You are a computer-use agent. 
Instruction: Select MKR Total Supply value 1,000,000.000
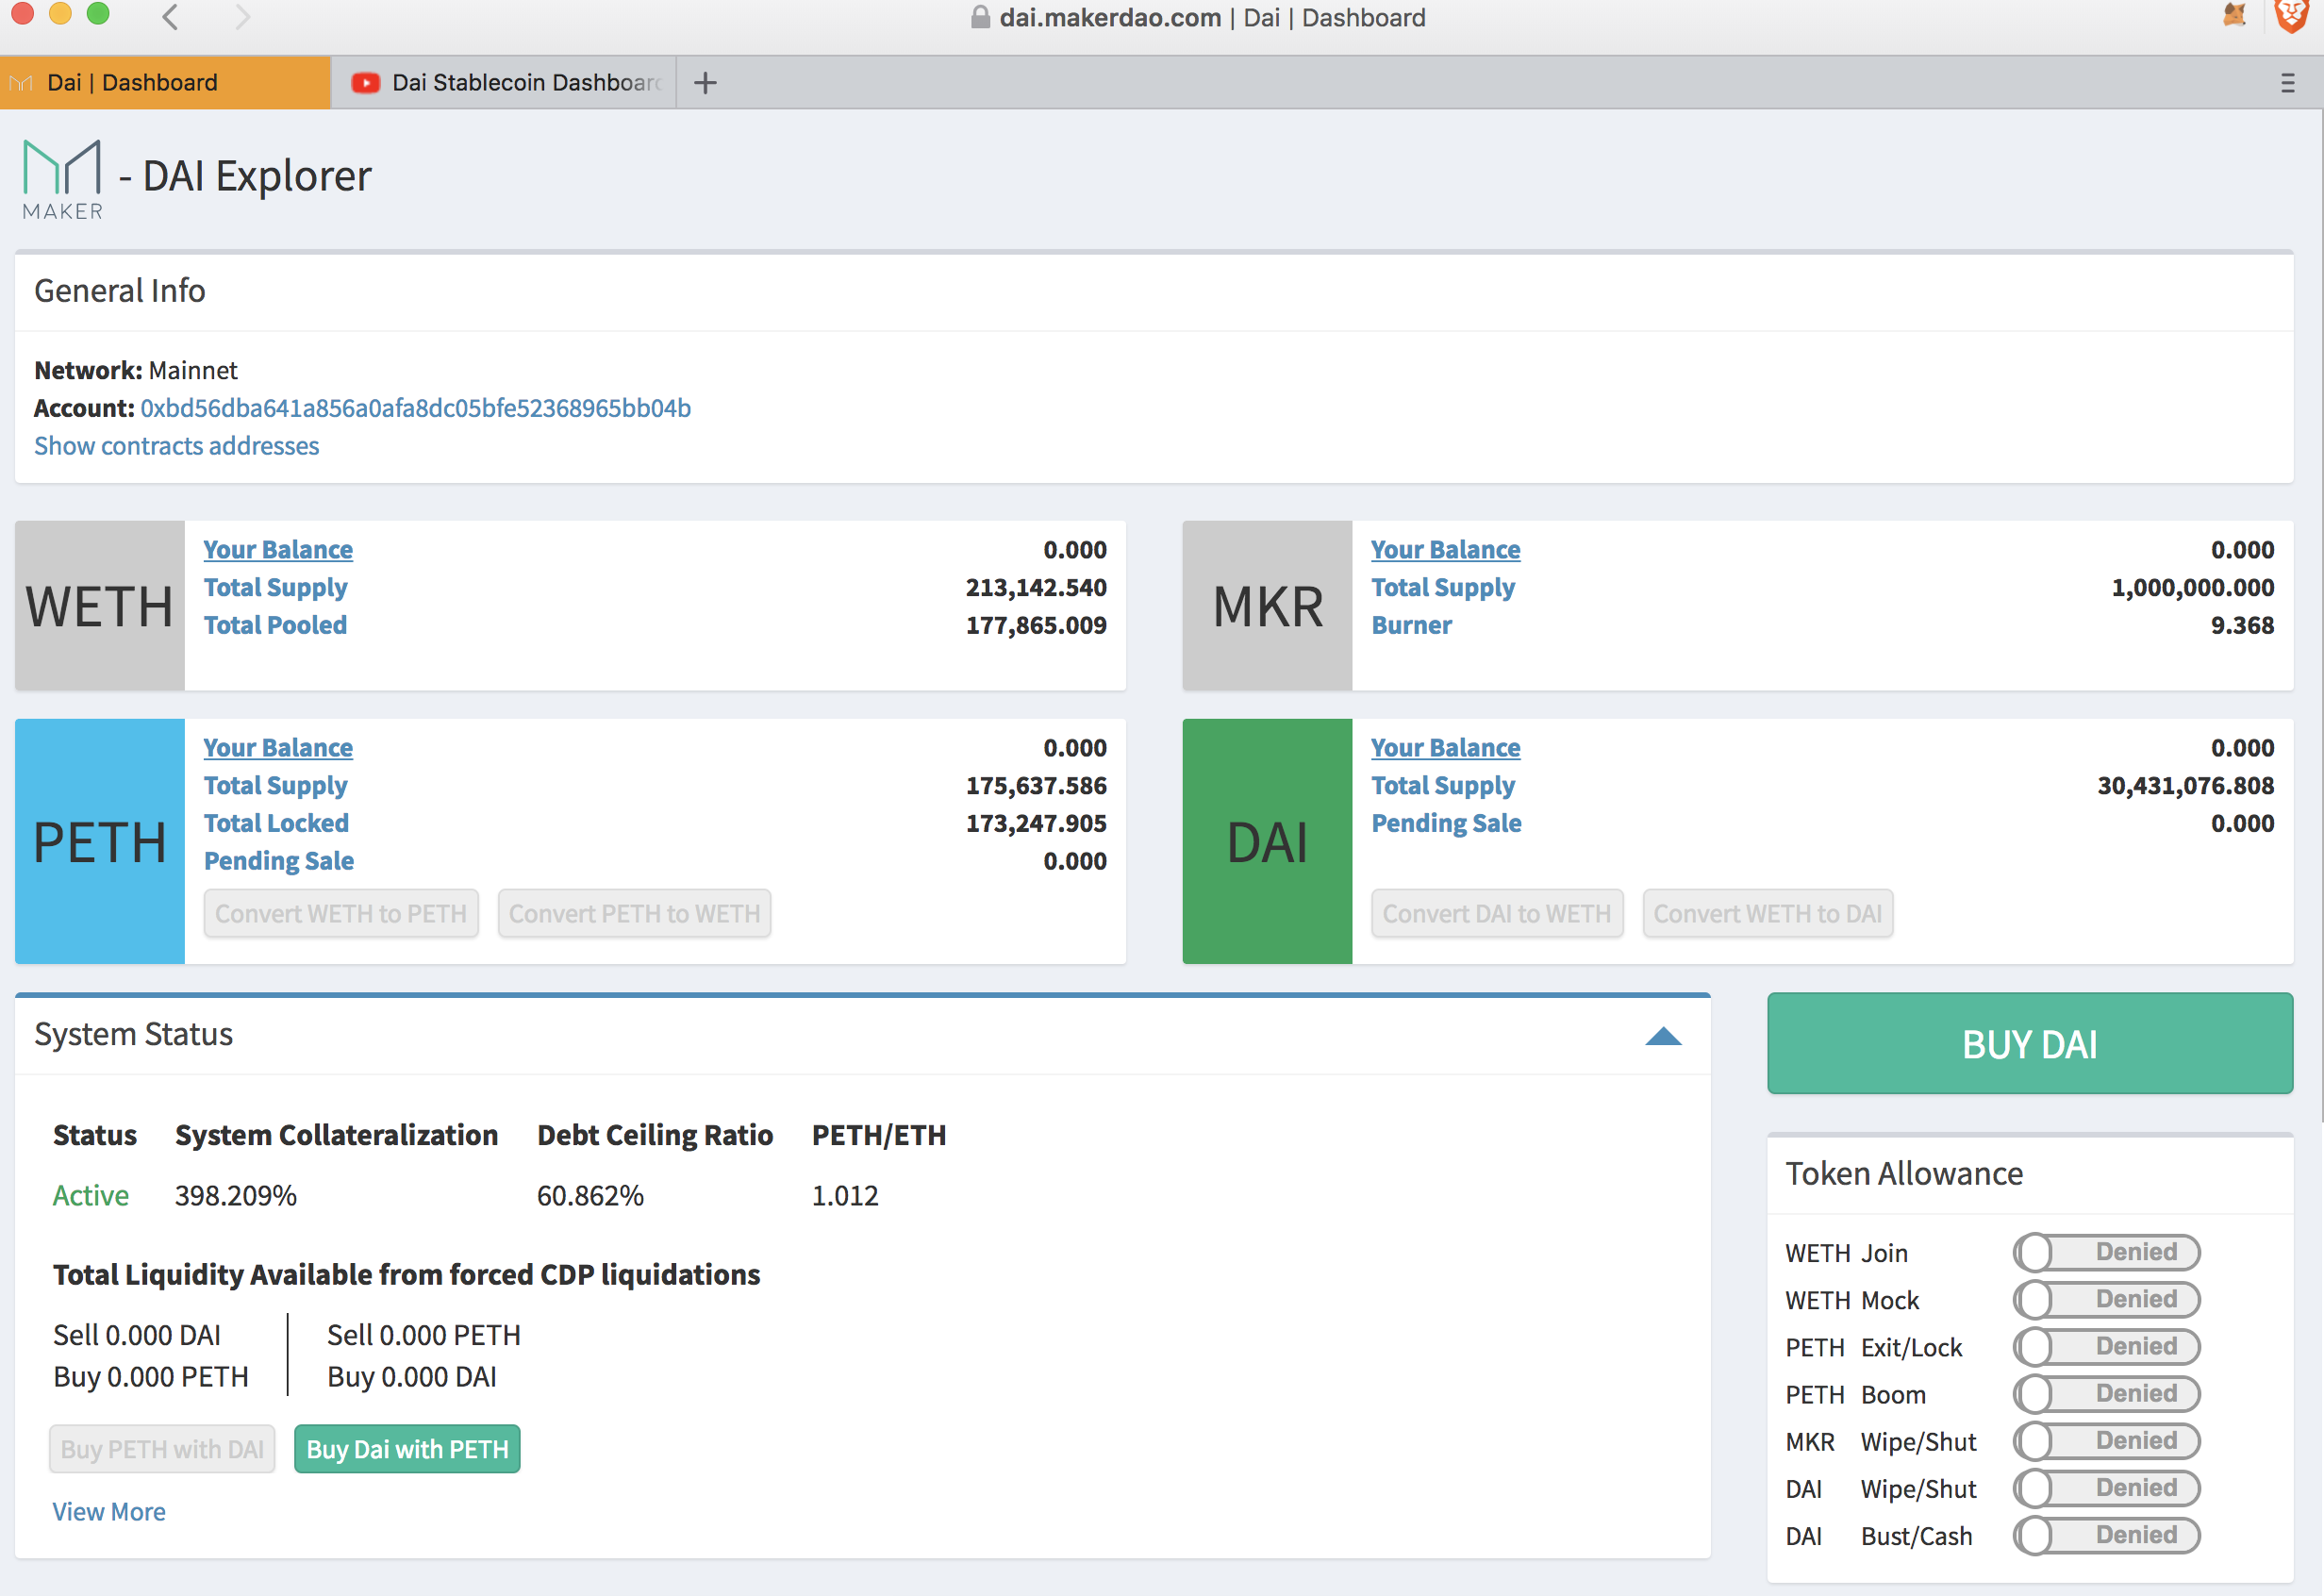(2192, 587)
